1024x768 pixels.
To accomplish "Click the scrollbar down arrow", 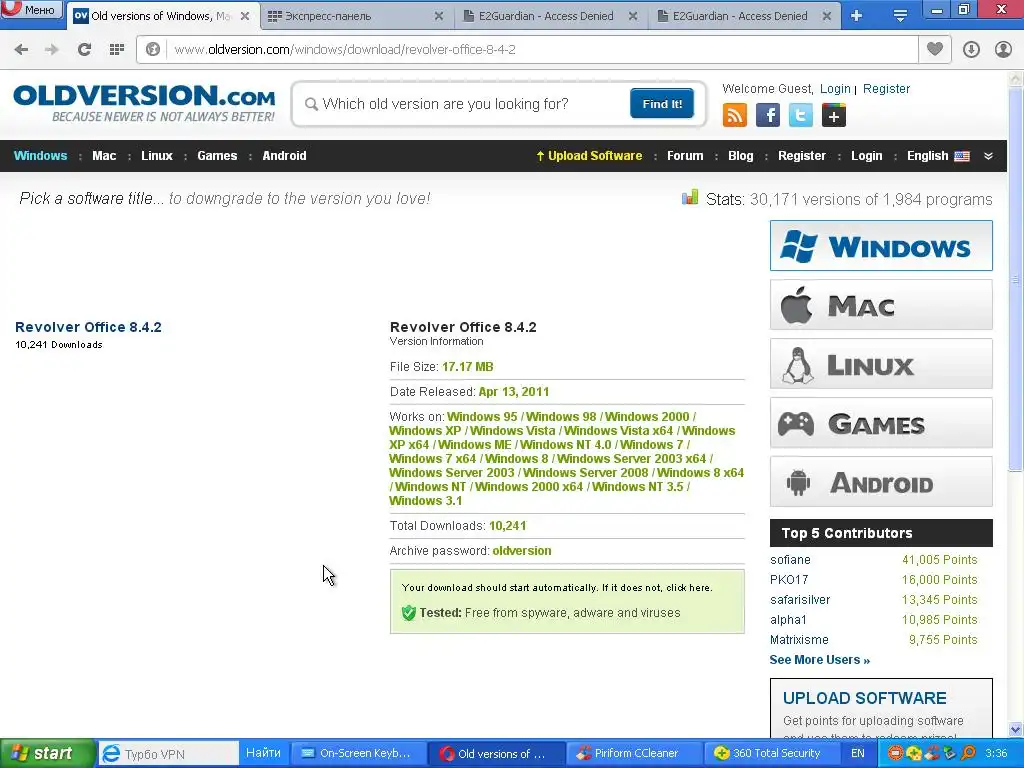I will pos(1016,729).
